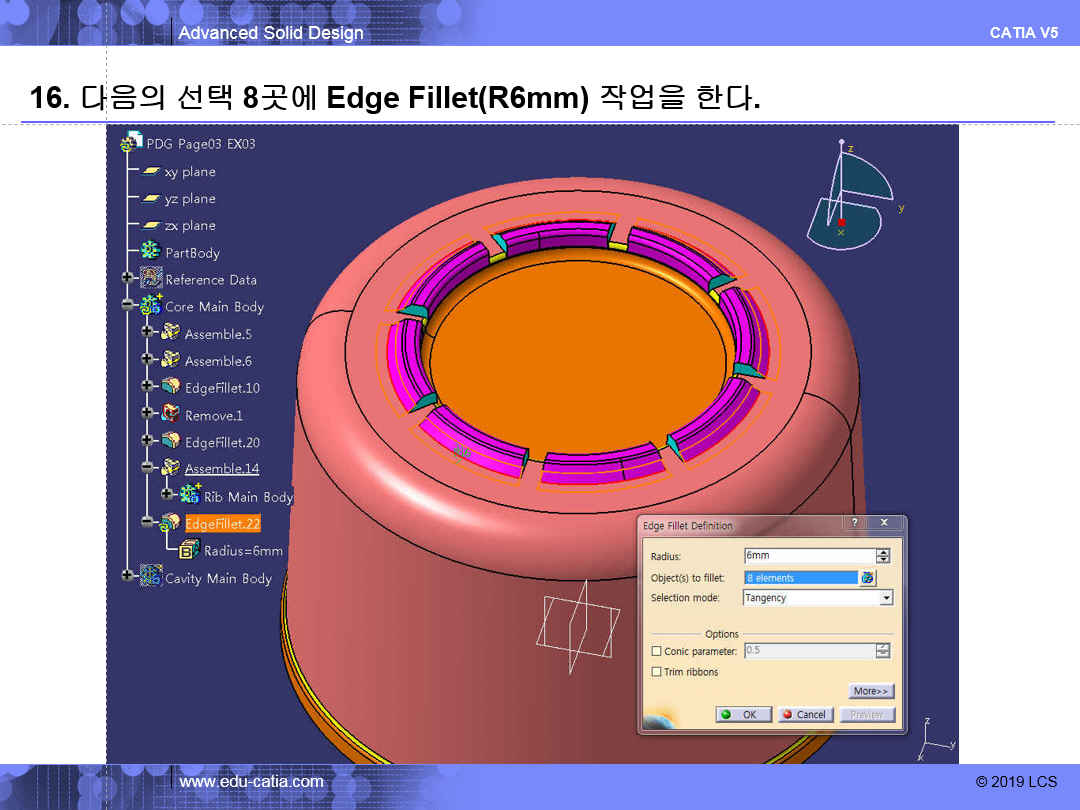
Task: Select Rib Main Body in the tree
Action: click(248, 497)
